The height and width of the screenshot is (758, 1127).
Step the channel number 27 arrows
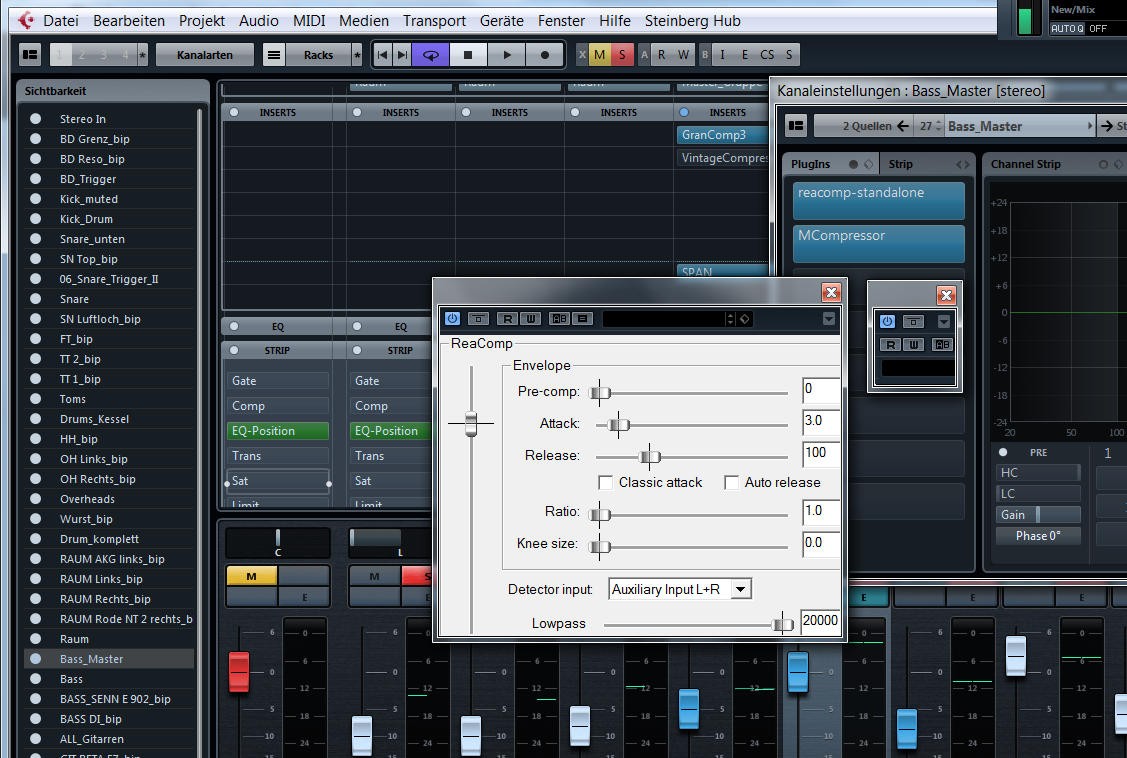click(x=938, y=126)
